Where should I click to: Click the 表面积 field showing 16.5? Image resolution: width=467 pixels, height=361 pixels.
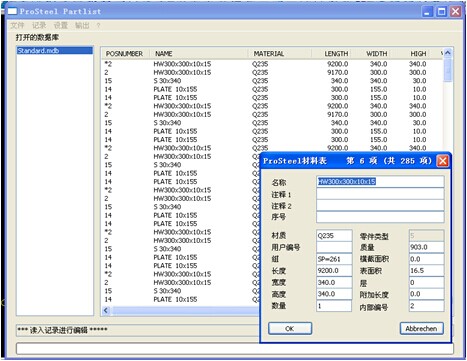426,270
